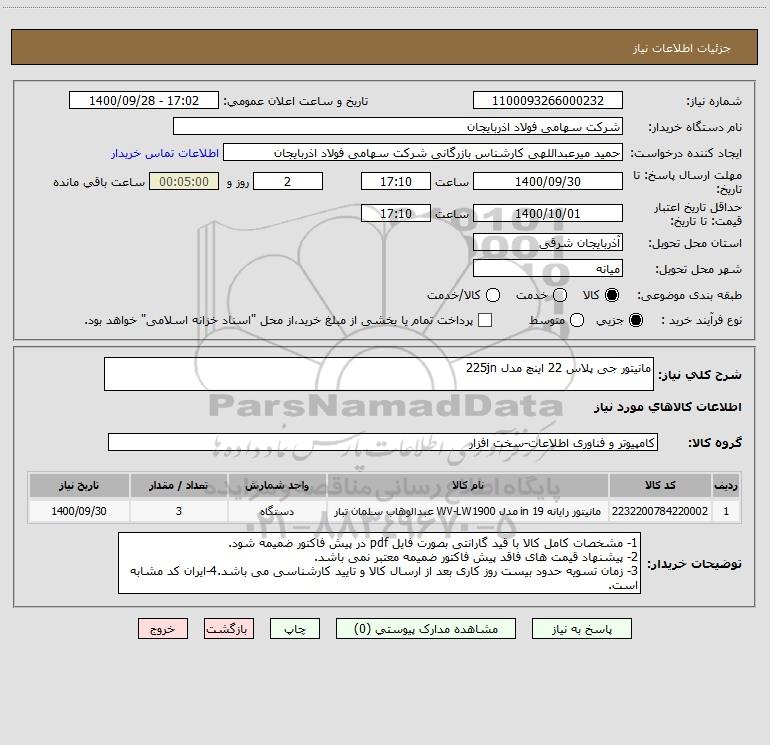This screenshot has height=745, width=770.
Task: Click the unit cell دستگاه
Action: coord(277,511)
